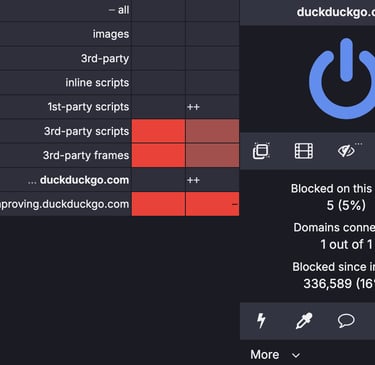Click the duckduckgo hostname header at top

click(335, 12)
